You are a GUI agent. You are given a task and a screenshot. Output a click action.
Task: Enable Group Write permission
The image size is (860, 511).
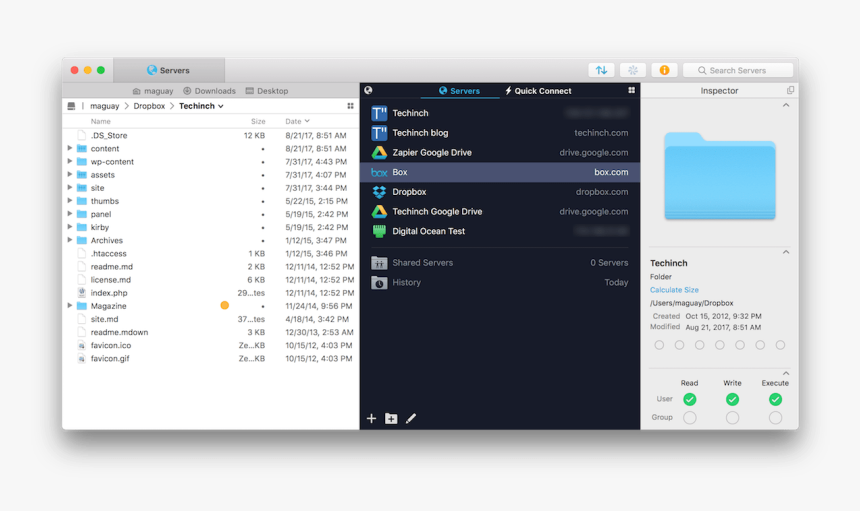point(732,418)
